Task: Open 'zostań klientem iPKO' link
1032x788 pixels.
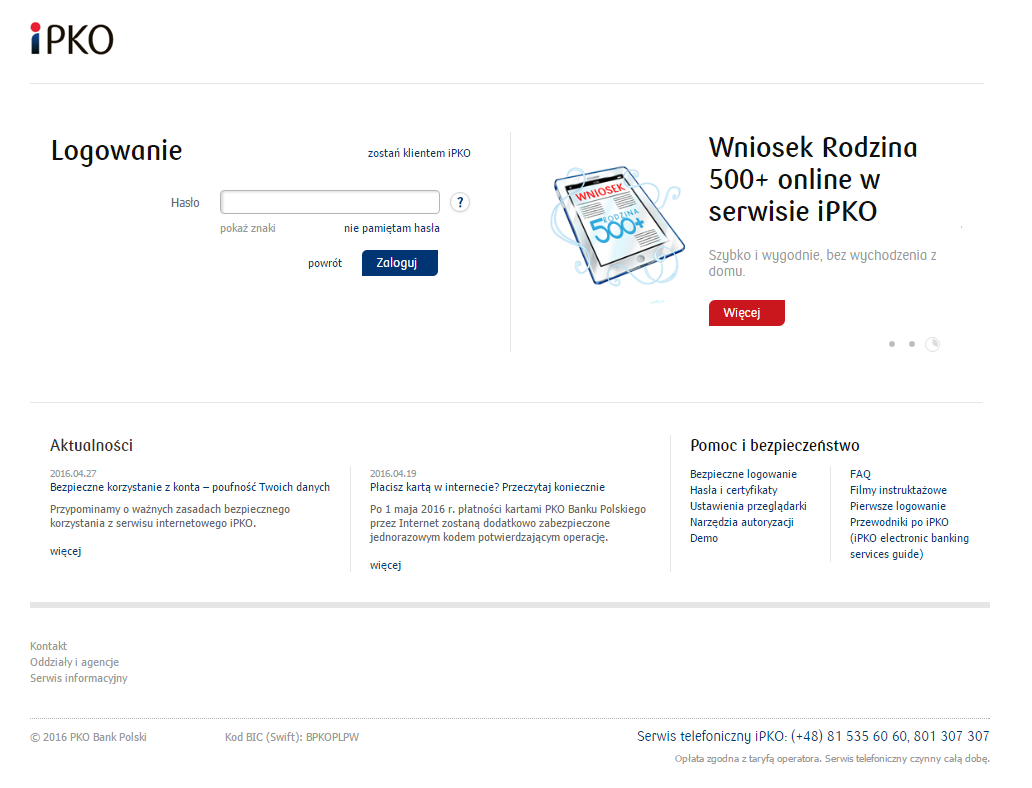Action: 419,153
